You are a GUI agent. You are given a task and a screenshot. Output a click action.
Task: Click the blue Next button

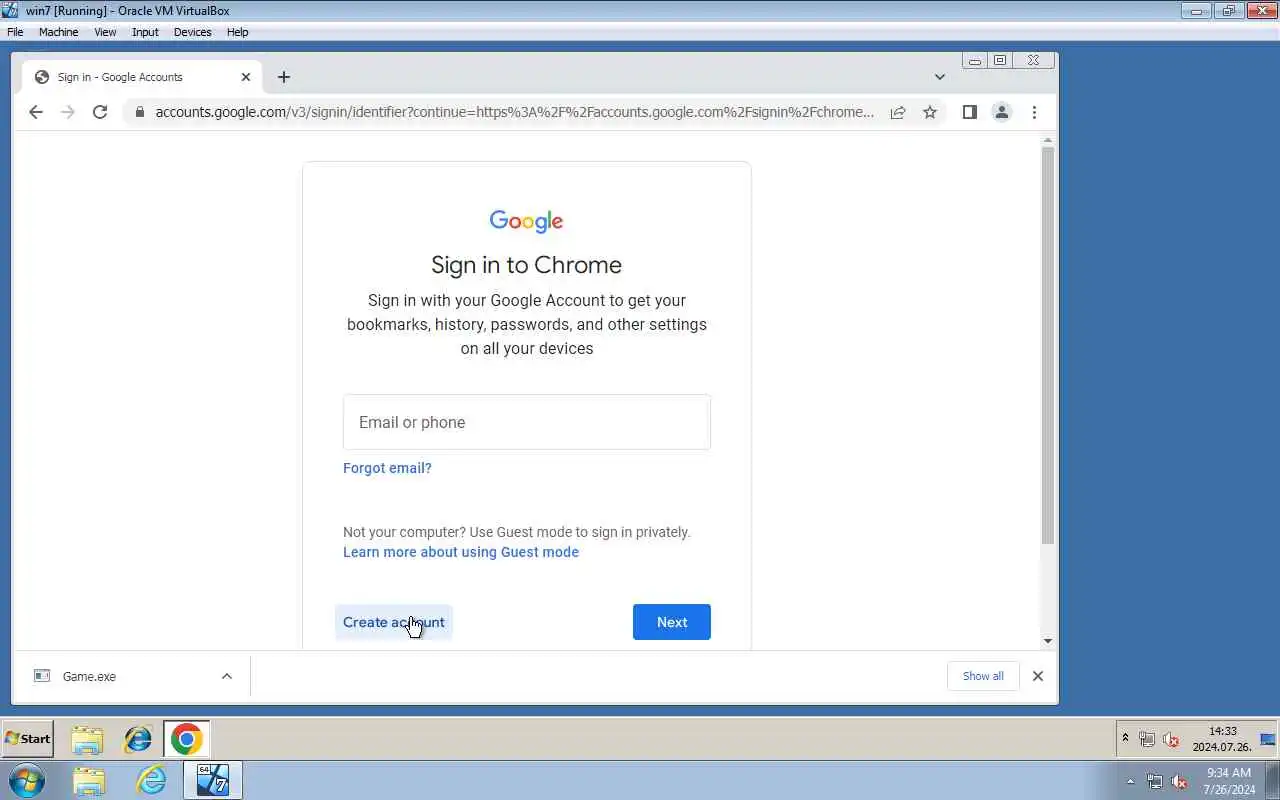(x=672, y=622)
